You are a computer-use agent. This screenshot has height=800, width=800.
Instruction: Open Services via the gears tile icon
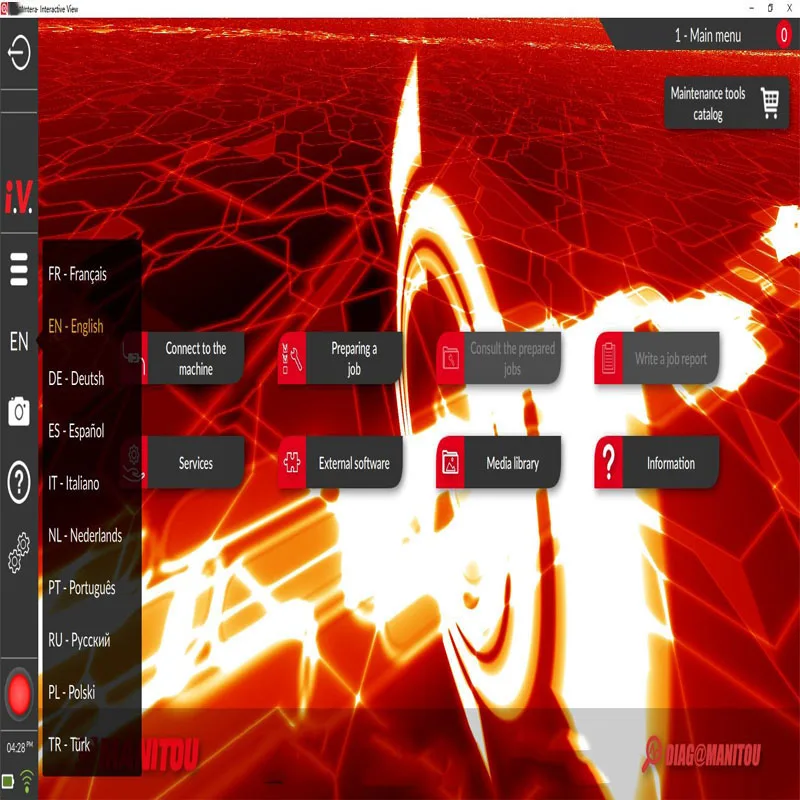tap(132, 461)
